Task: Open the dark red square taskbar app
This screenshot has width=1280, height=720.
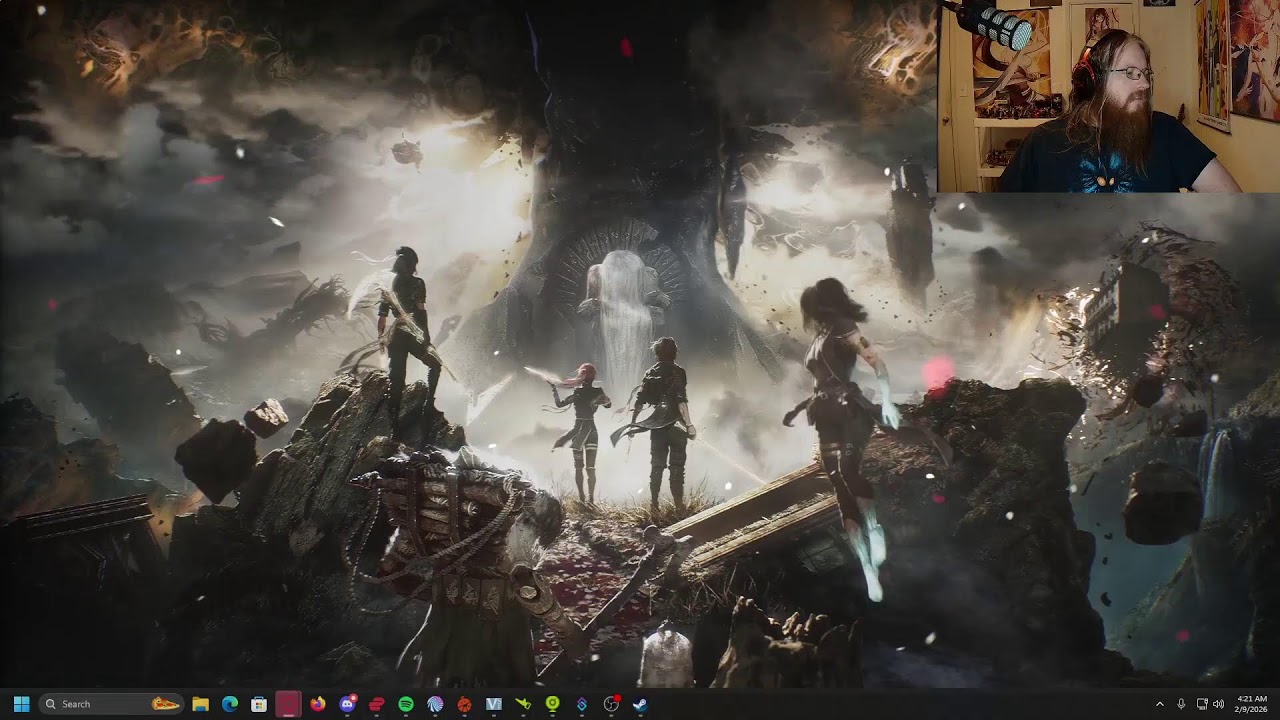Action: [x=288, y=704]
